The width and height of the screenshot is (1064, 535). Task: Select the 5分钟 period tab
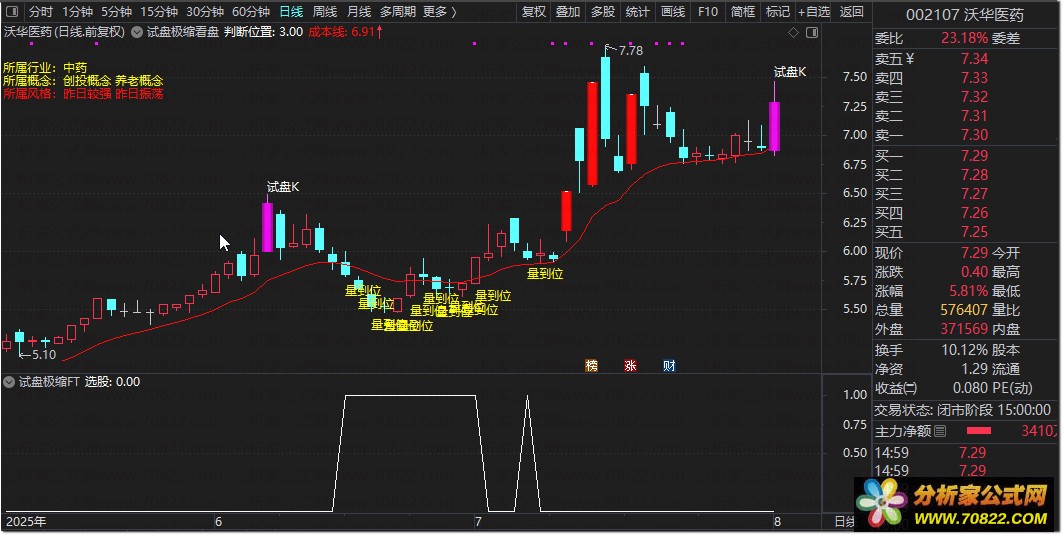click(x=116, y=12)
